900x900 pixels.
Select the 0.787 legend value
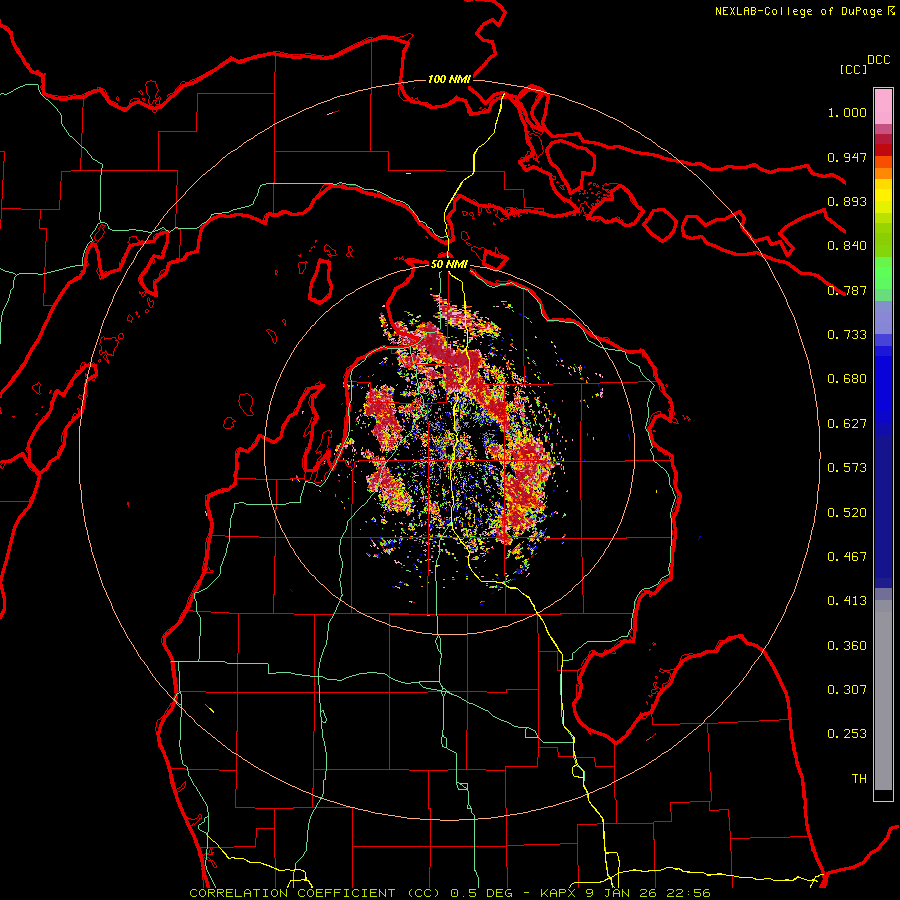tap(847, 290)
